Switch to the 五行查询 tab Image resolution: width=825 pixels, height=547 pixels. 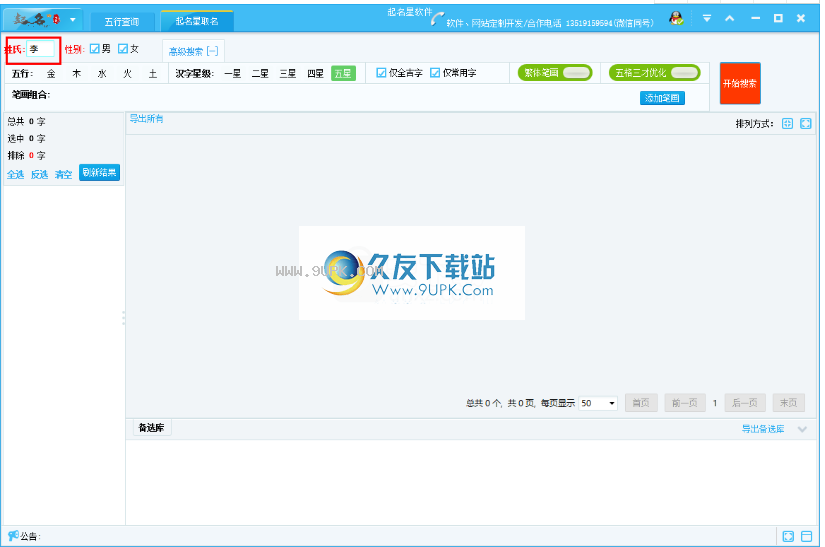point(122,22)
